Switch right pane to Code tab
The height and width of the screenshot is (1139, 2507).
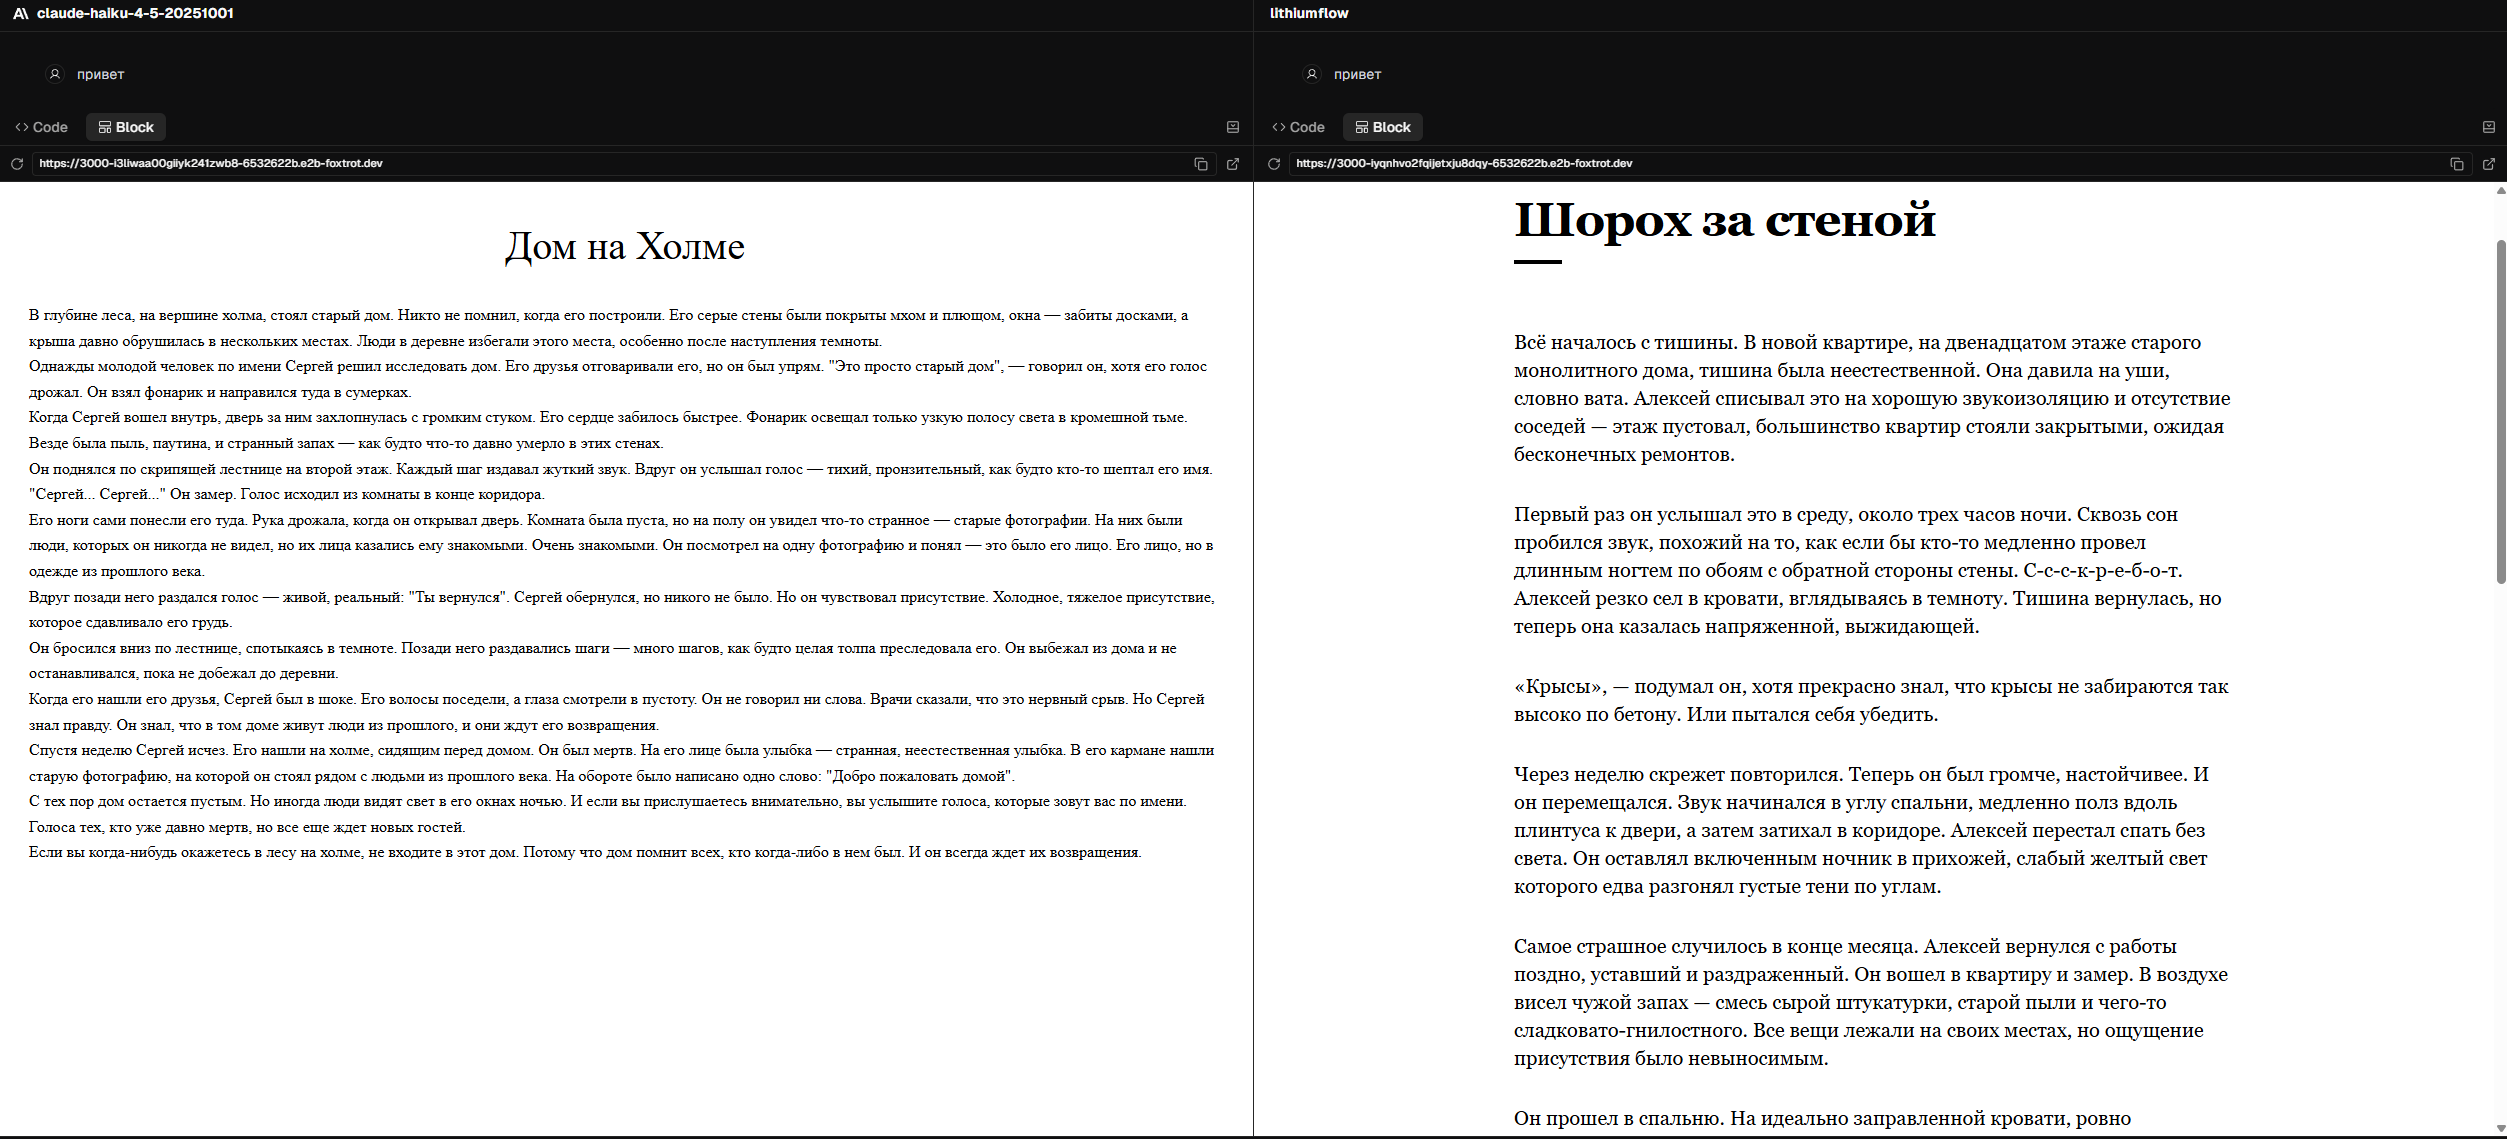click(1299, 127)
